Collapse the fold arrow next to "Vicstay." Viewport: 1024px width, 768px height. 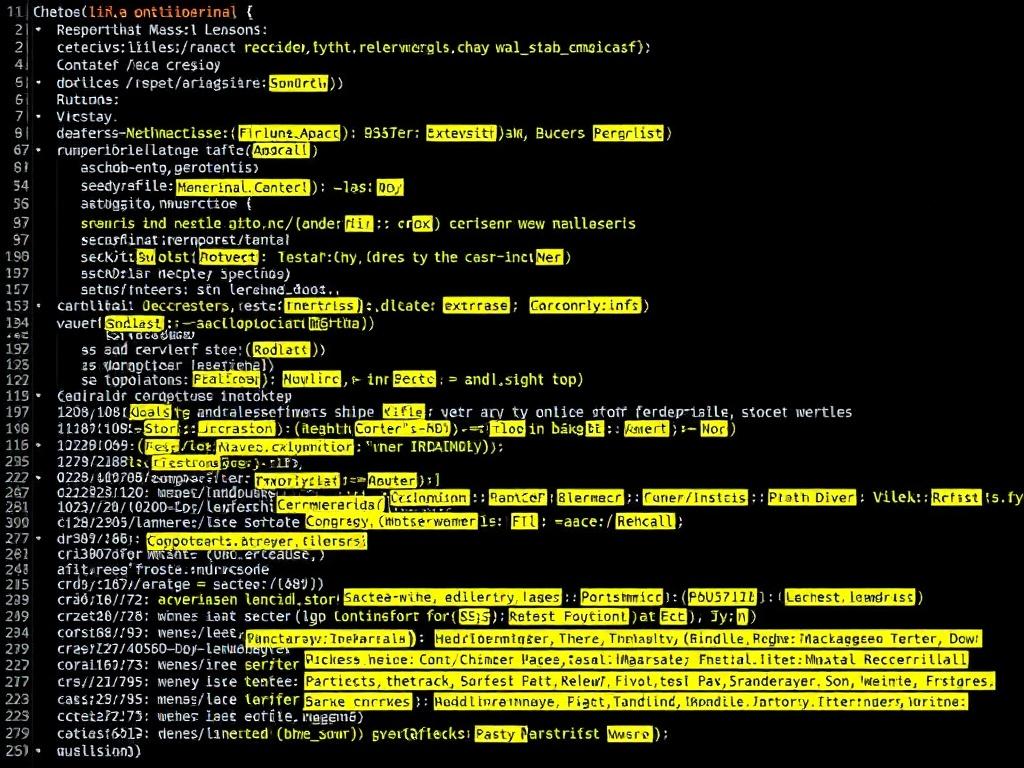[38, 116]
